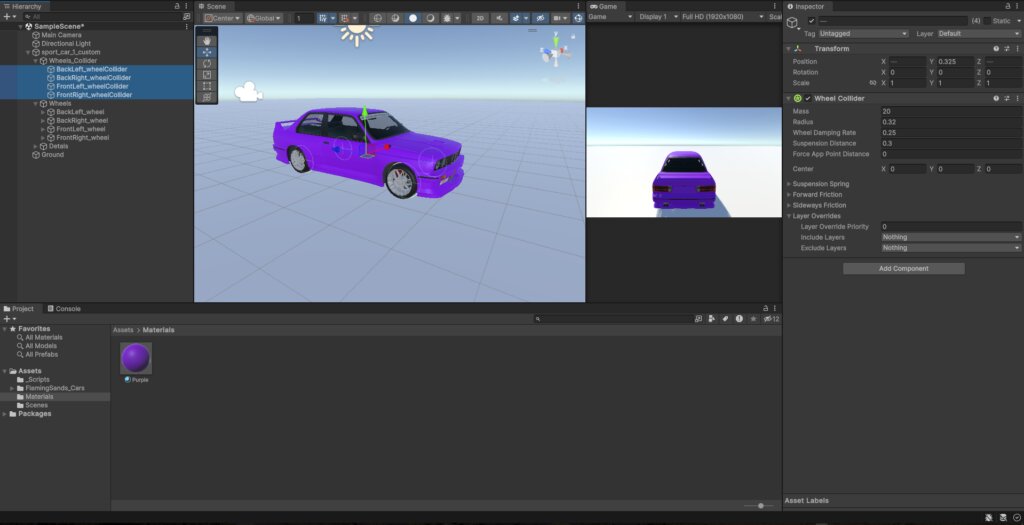Toggle the GameObject active checkbox in Inspector
This screenshot has width=1024, height=525.
[x=812, y=21]
